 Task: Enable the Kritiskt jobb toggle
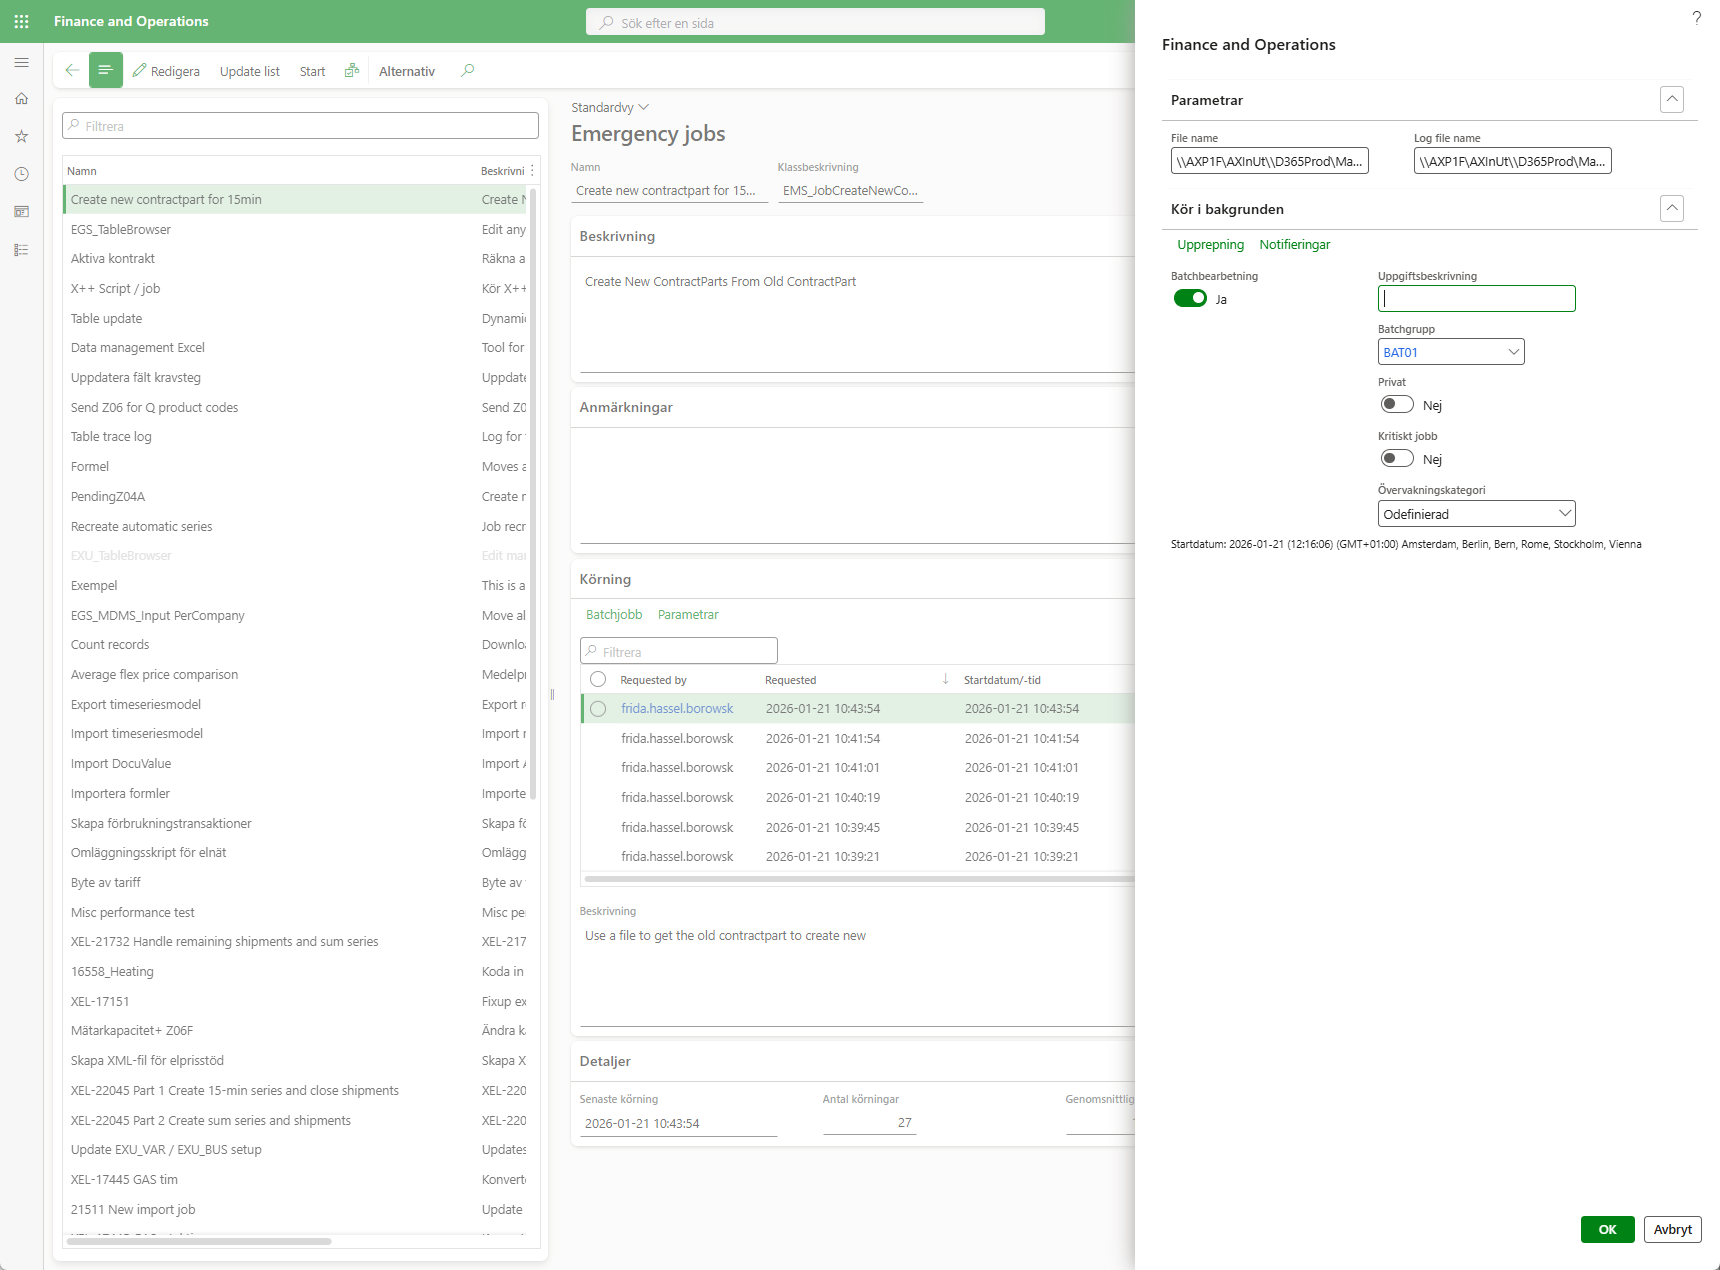[x=1397, y=458]
